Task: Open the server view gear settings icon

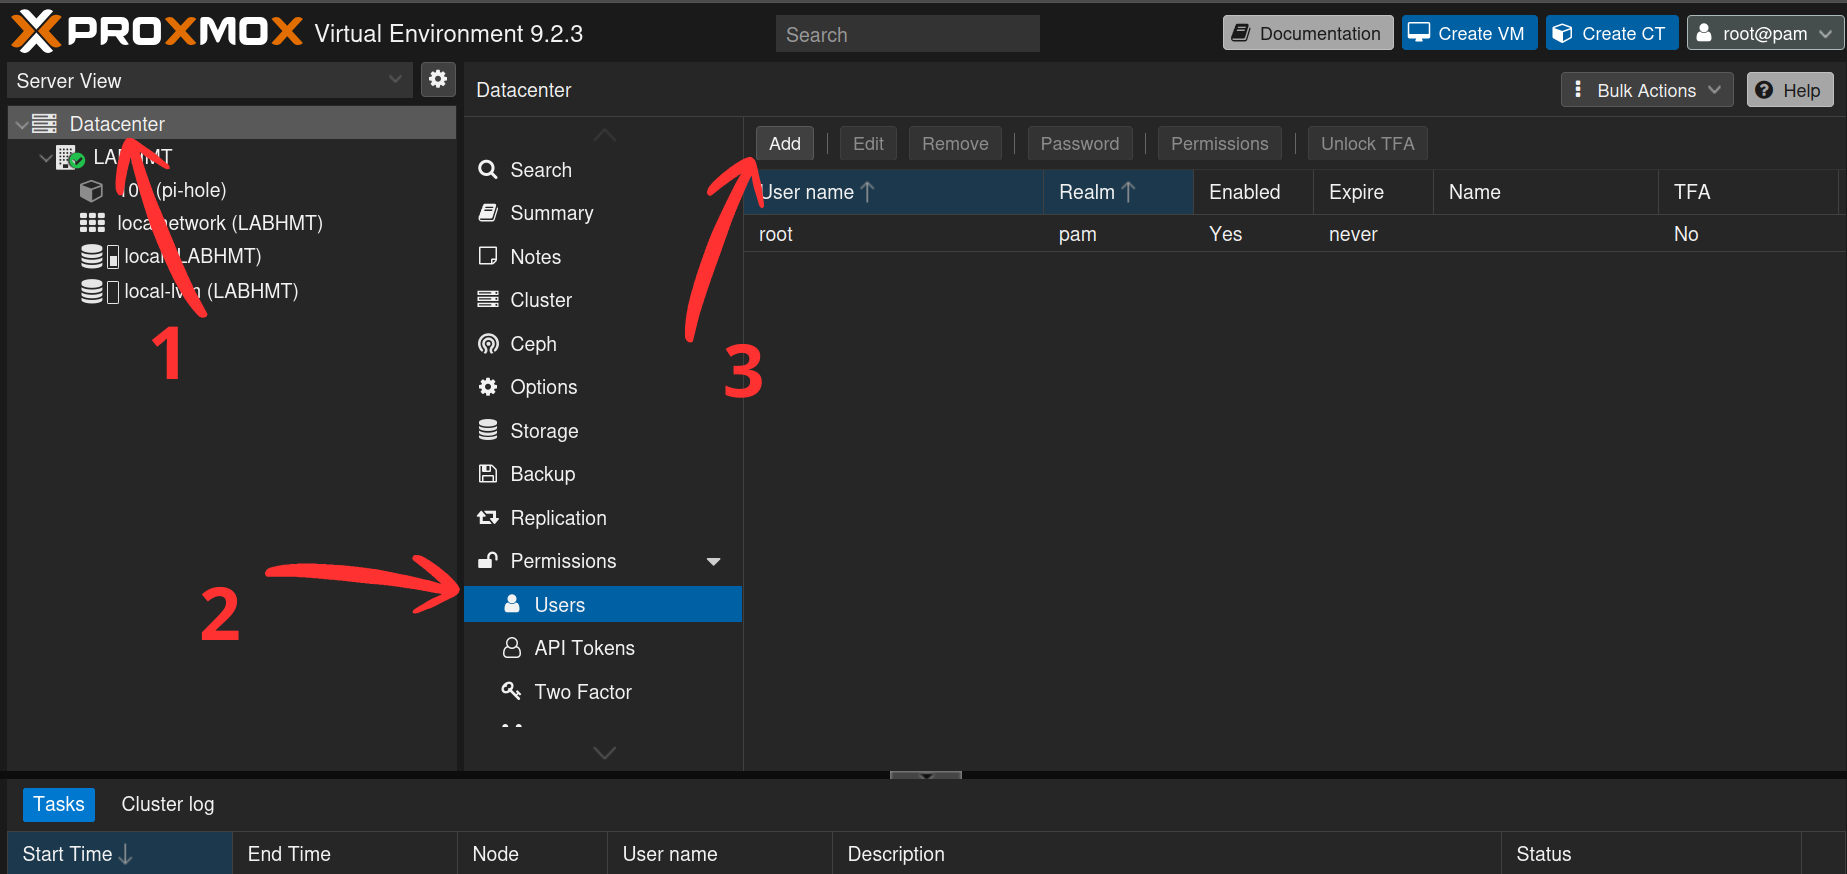Action: coord(438,80)
